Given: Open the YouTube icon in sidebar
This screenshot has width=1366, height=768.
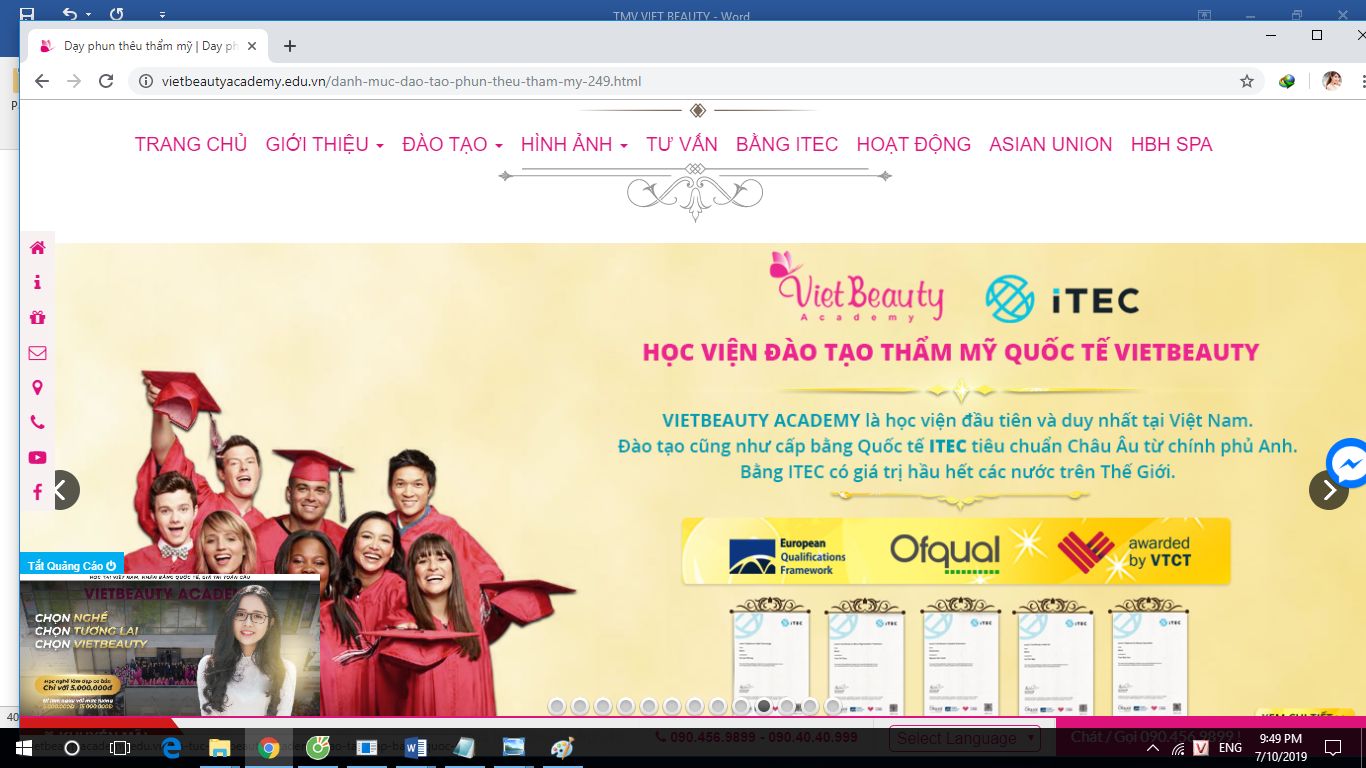Looking at the screenshot, I should pyautogui.click(x=37, y=457).
